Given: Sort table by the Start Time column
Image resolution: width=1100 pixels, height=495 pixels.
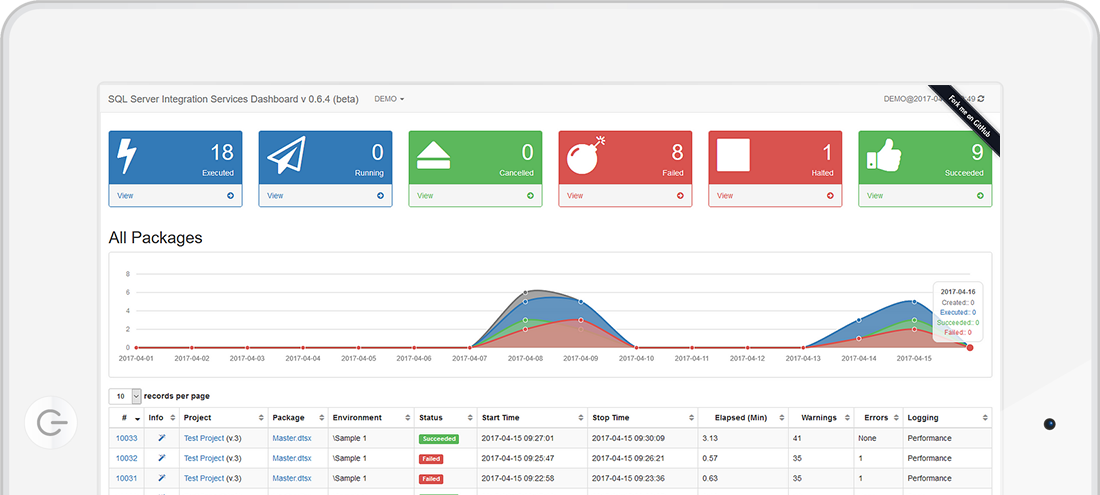Looking at the screenshot, I should (532, 417).
